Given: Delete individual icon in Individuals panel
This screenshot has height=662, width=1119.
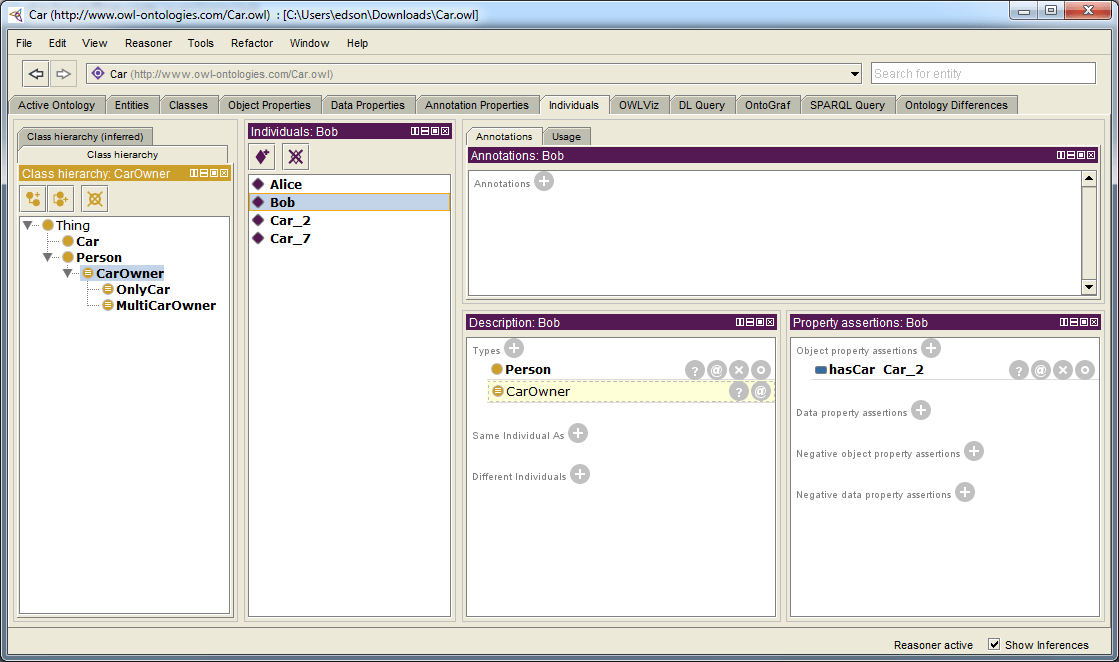Looking at the screenshot, I should (295, 156).
